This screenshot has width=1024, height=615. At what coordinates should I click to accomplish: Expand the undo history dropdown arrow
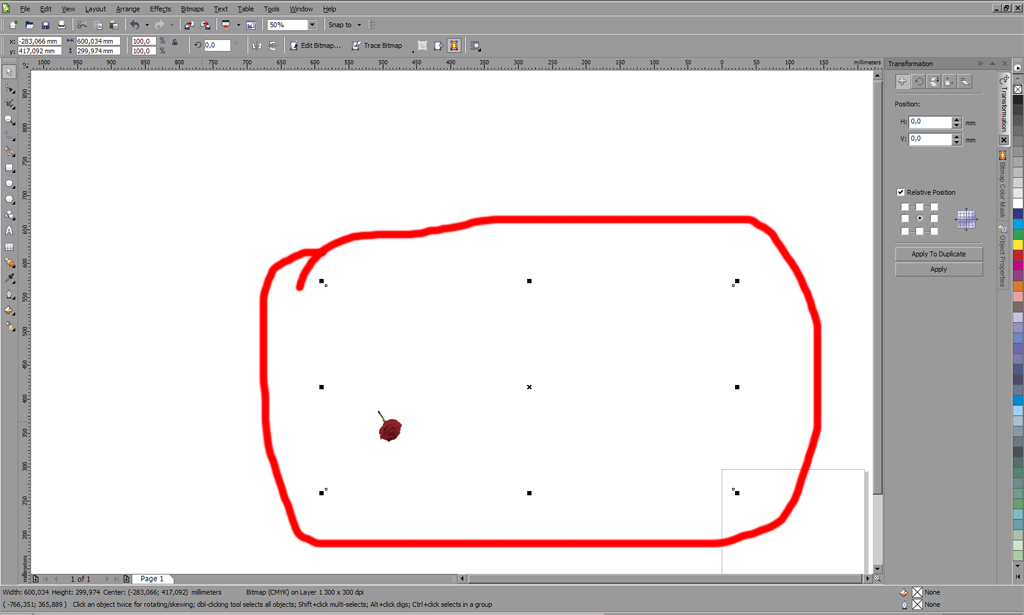coord(147,25)
